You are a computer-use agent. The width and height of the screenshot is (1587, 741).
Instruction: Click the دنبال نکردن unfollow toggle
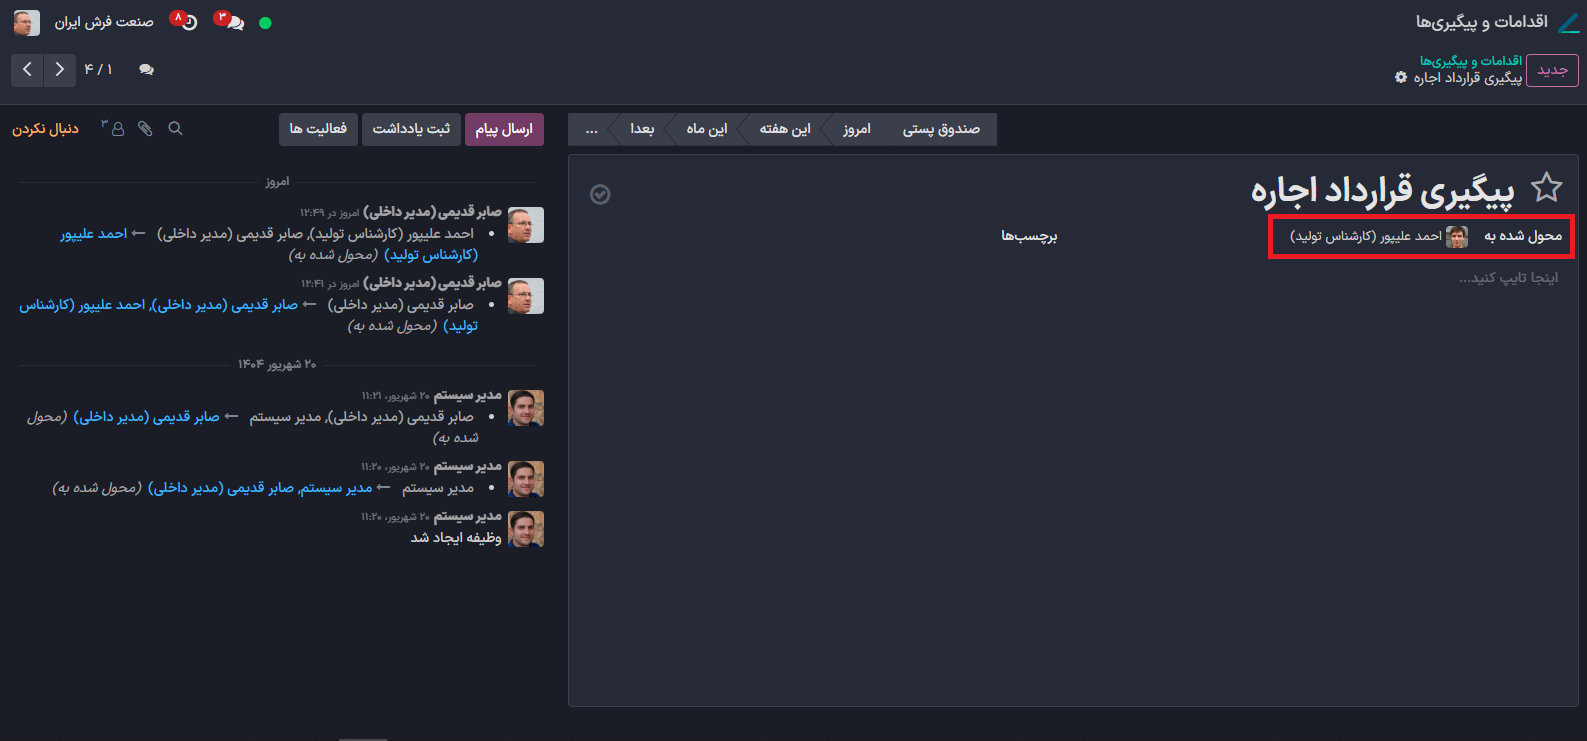[x=45, y=129]
